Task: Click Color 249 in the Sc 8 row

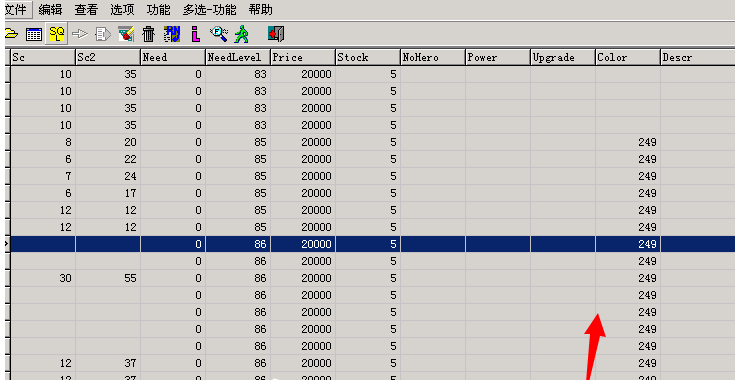Action: (628, 142)
